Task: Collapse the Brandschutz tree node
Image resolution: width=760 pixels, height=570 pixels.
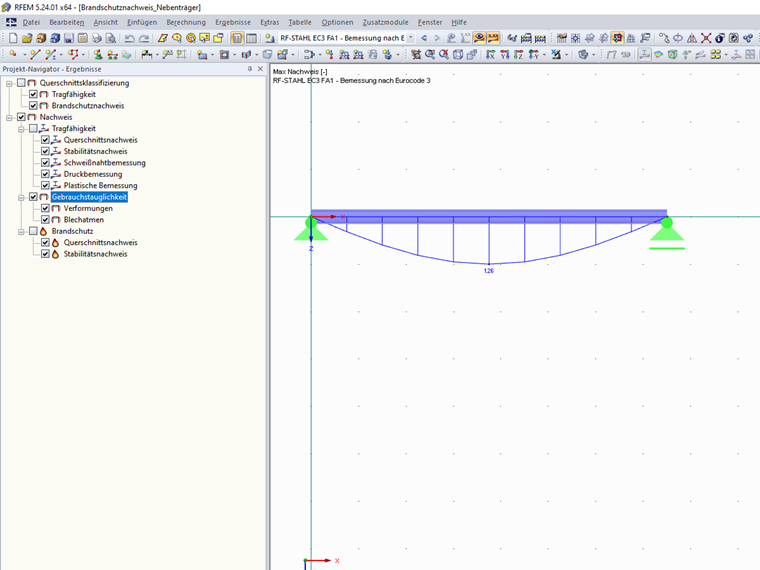Action: 21,232
